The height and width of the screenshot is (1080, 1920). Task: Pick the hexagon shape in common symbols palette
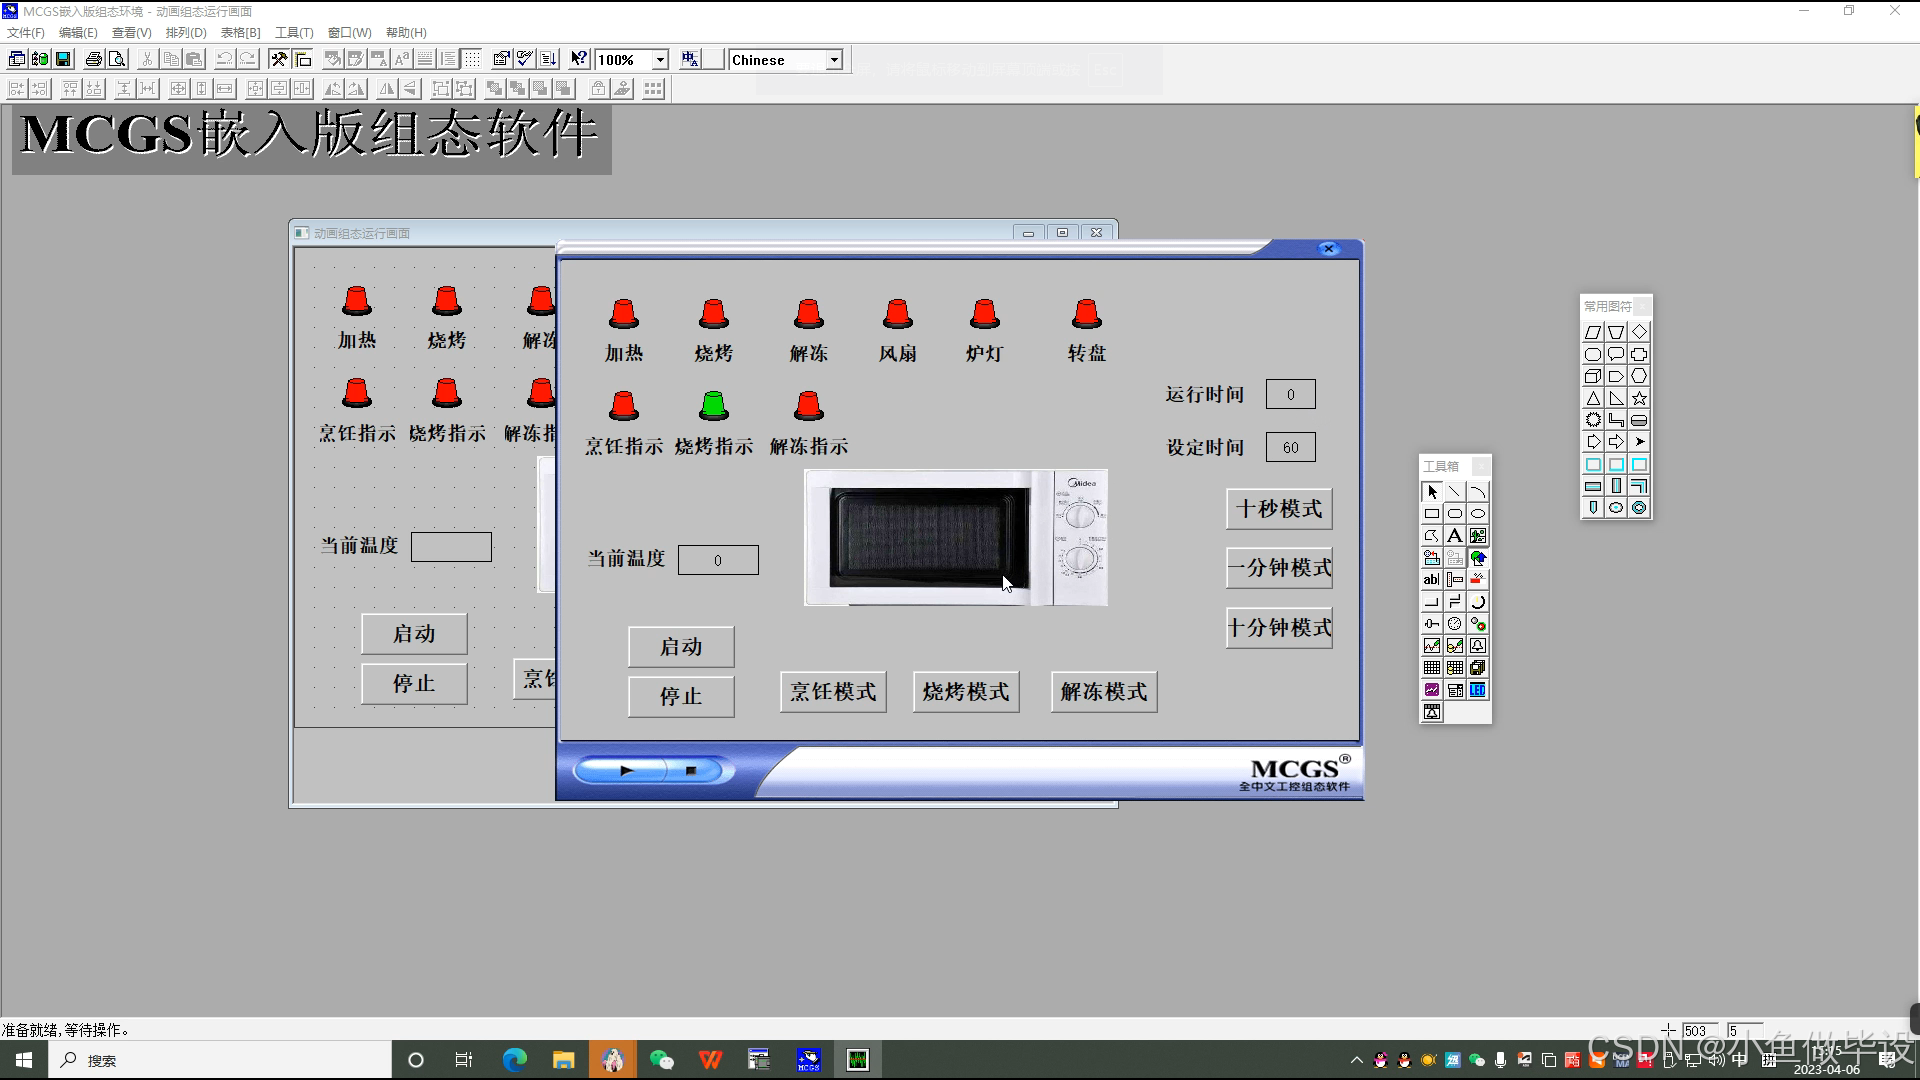point(1639,376)
